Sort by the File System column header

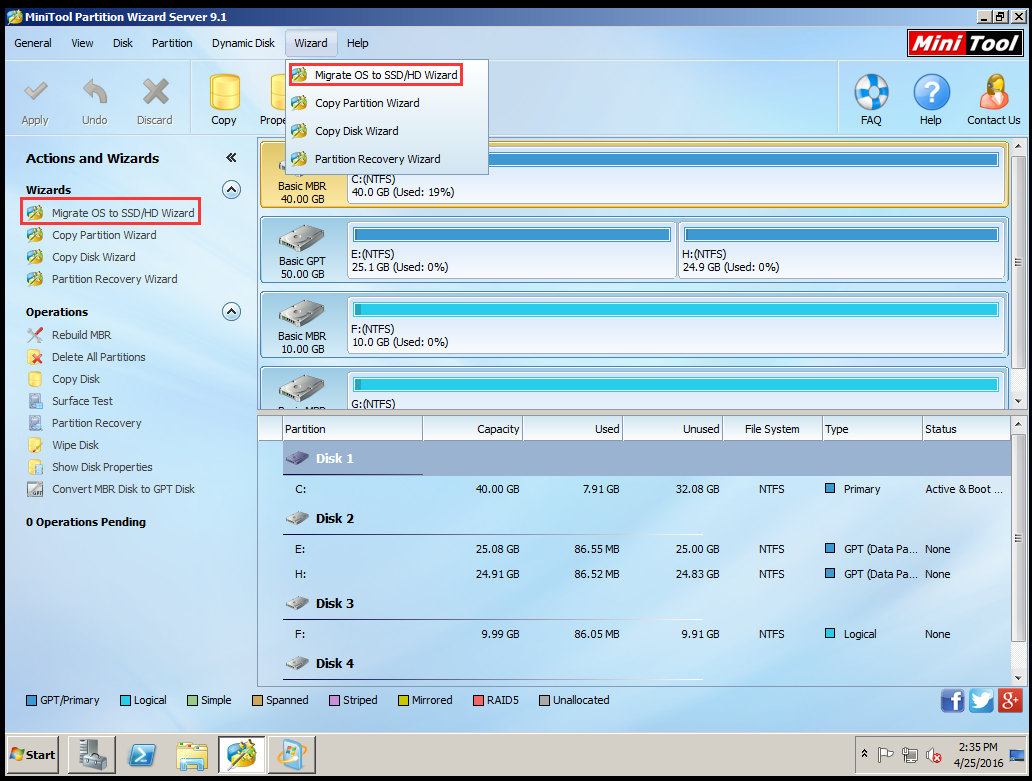pyautogui.click(x=773, y=429)
